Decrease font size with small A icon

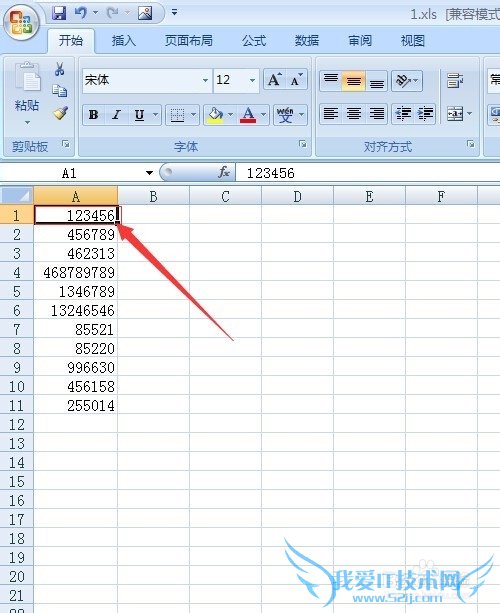point(297,80)
